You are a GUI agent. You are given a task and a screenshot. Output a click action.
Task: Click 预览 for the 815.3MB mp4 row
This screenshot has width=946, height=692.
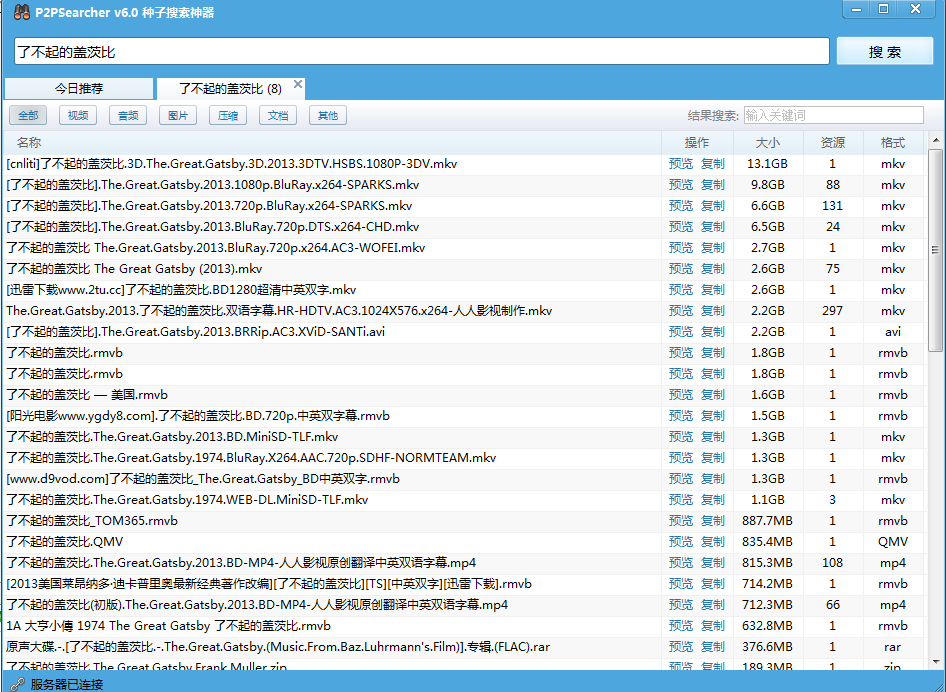click(681, 563)
